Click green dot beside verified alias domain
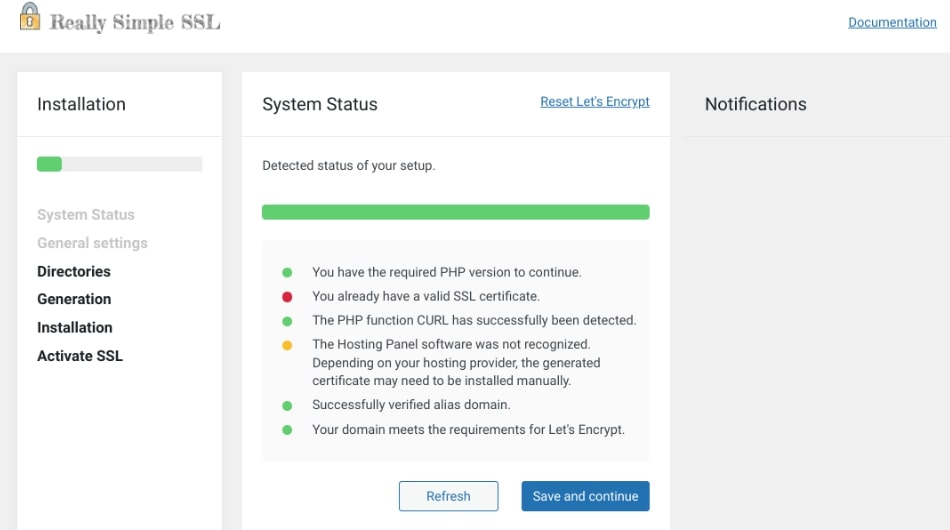This screenshot has height=530, width=950. 287,406
